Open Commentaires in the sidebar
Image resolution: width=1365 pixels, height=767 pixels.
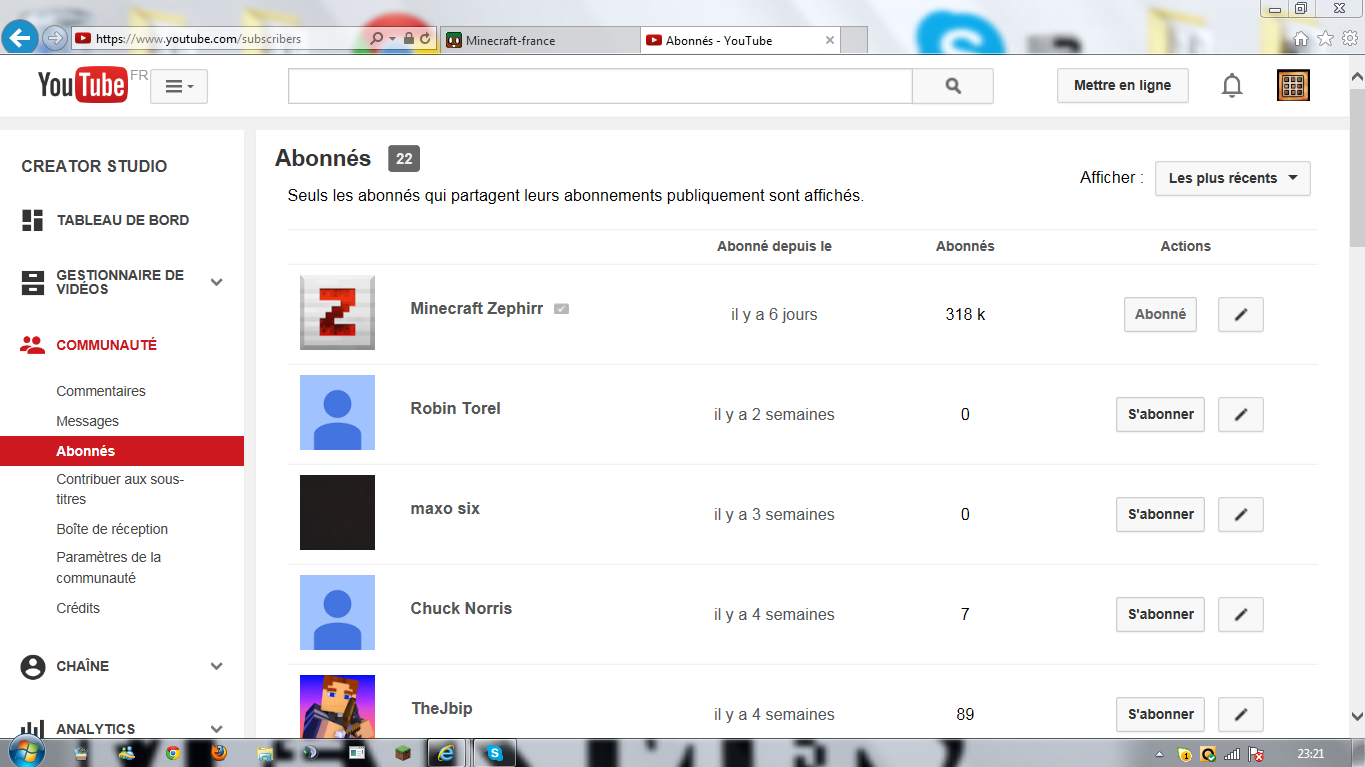(101, 391)
